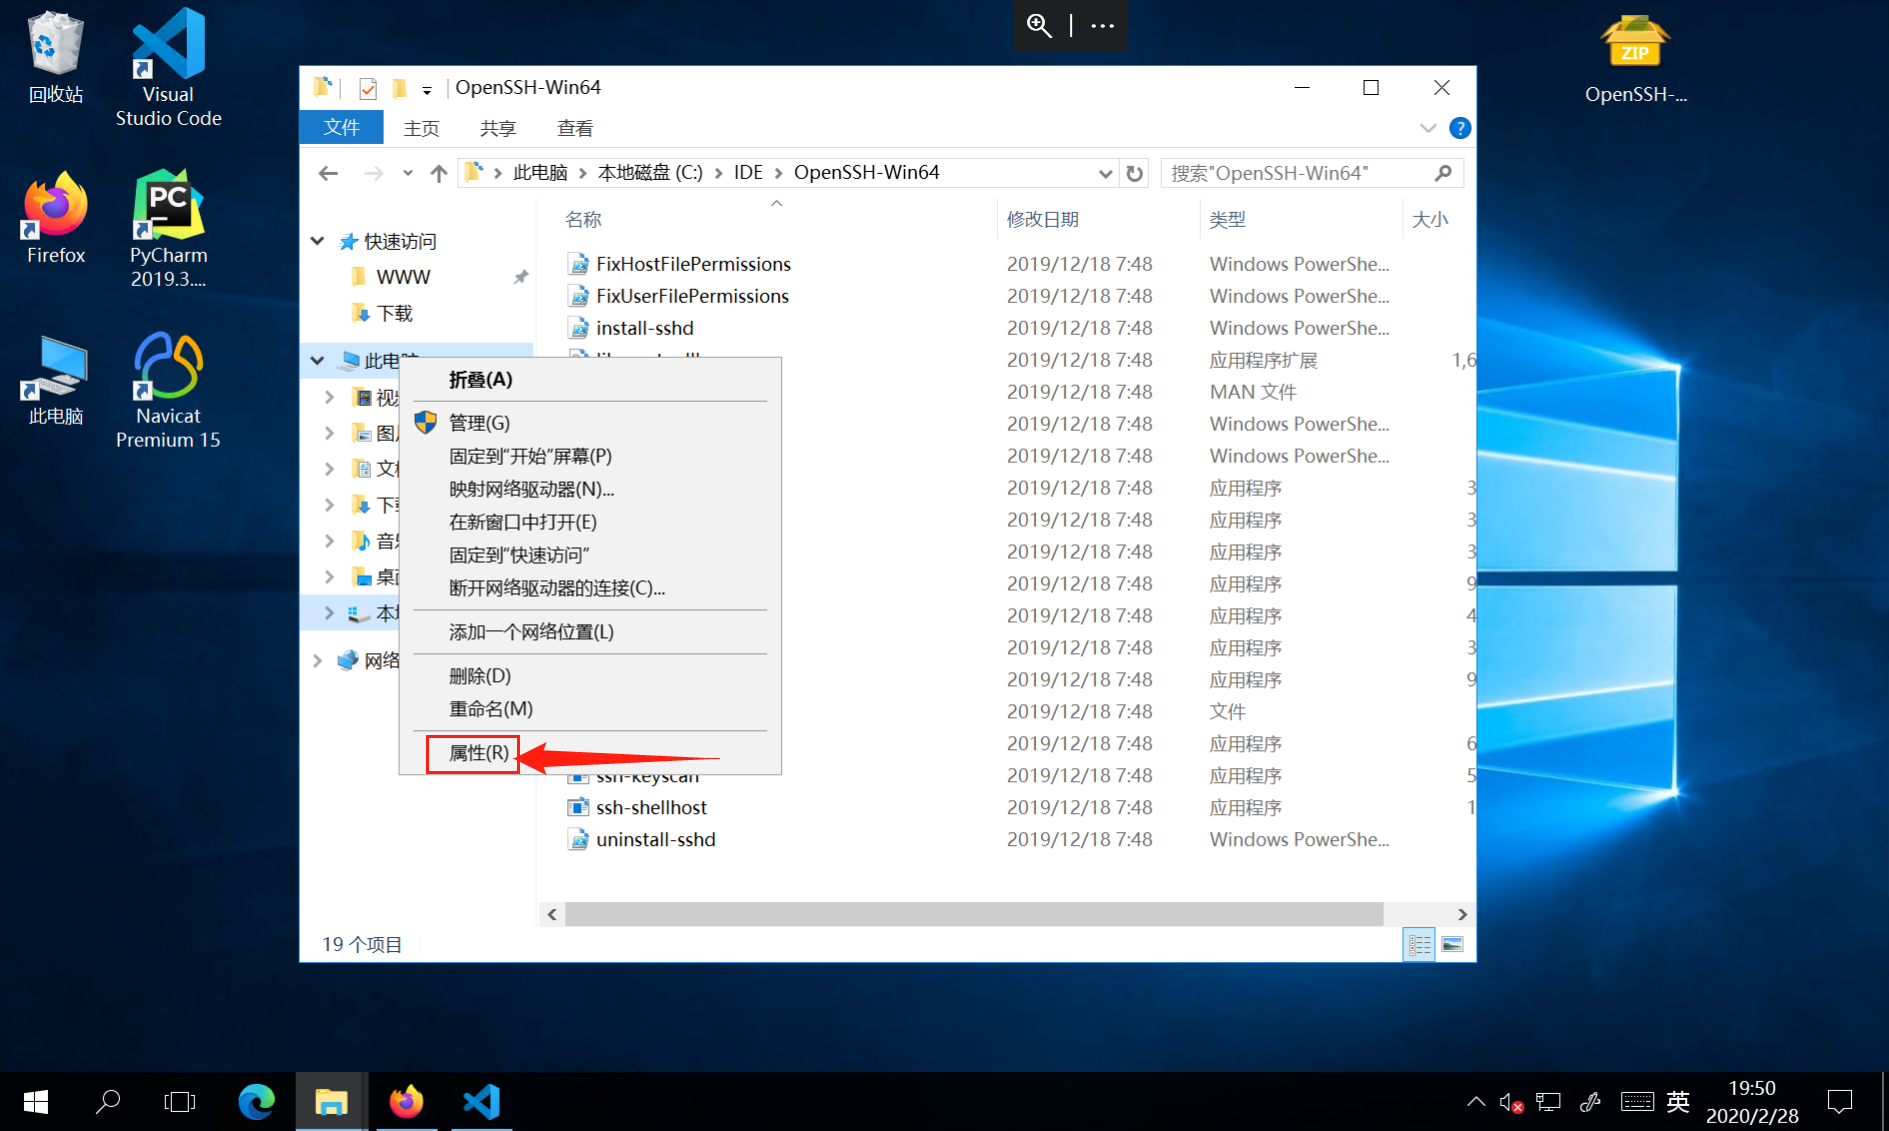The height and width of the screenshot is (1131, 1889).
Task: Switch to large thumbnails view in status bar
Action: 1452,943
